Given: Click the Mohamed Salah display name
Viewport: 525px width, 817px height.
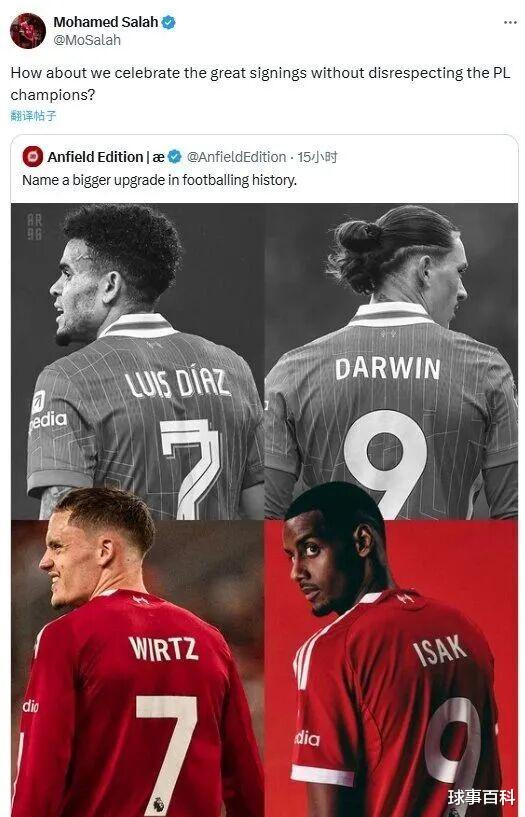Looking at the screenshot, I should [x=106, y=22].
